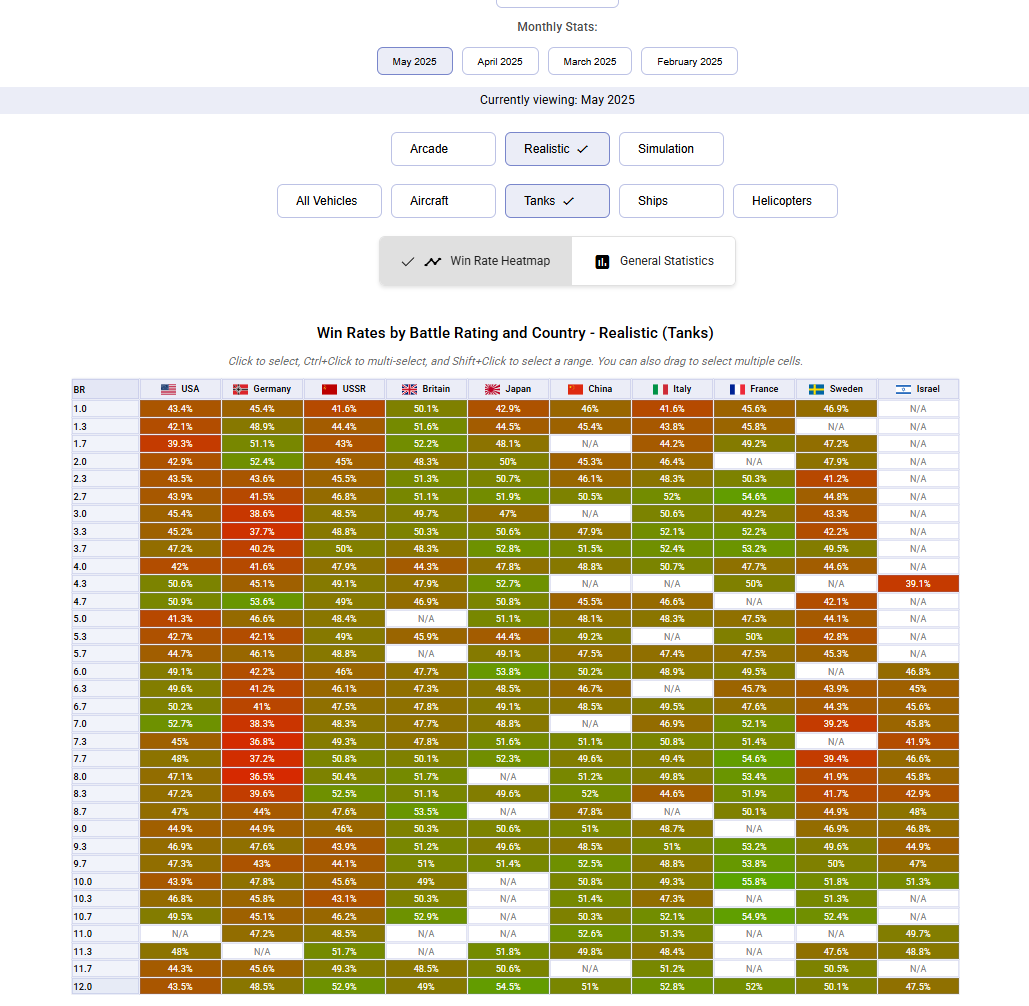
Task: Click Japan 54.5% cell at BR 12.0
Action: coord(508,986)
